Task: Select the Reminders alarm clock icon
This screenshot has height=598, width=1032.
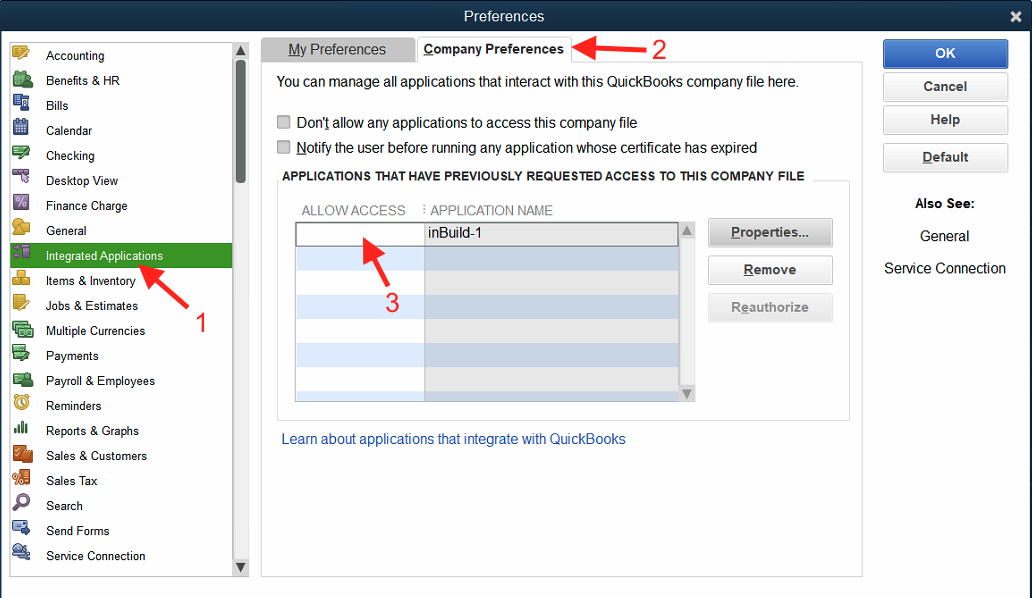Action: coord(21,404)
